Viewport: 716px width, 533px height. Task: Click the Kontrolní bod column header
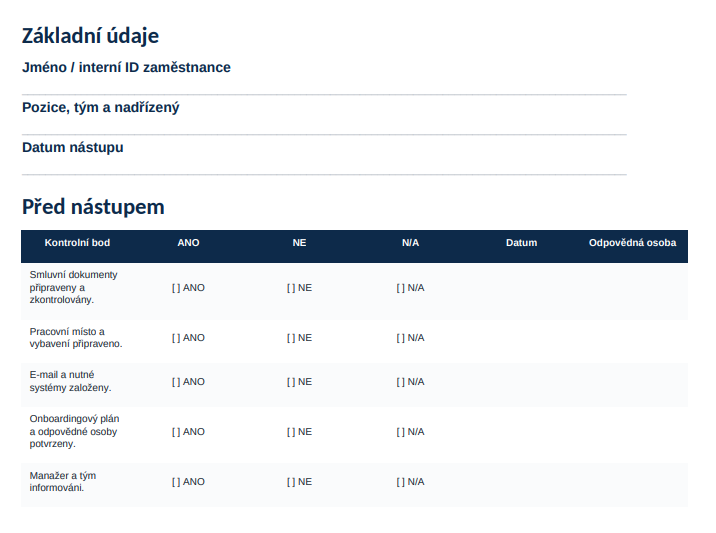tap(77, 243)
